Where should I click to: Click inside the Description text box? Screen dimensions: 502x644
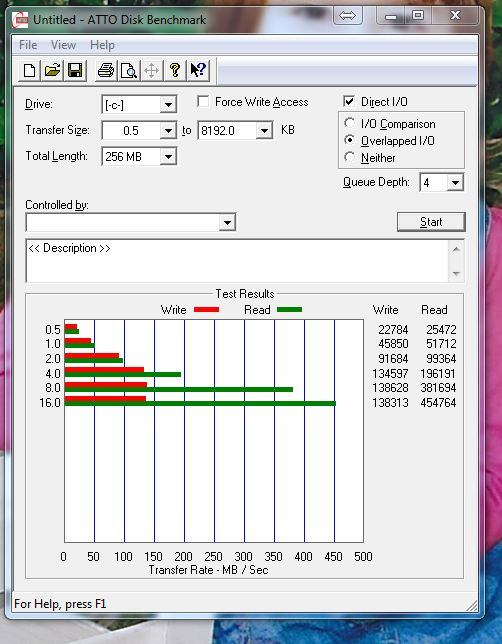(237, 261)
